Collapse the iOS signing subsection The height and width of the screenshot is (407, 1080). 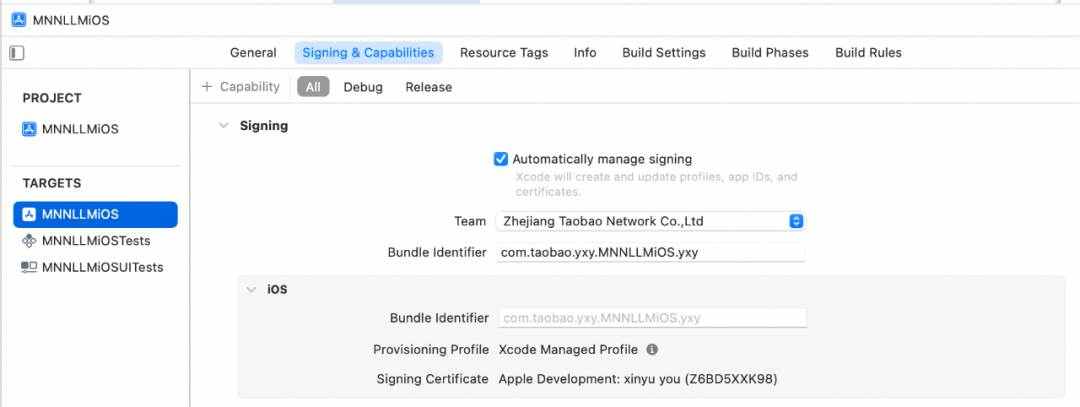pyautogui.click(x=251, y=289)
